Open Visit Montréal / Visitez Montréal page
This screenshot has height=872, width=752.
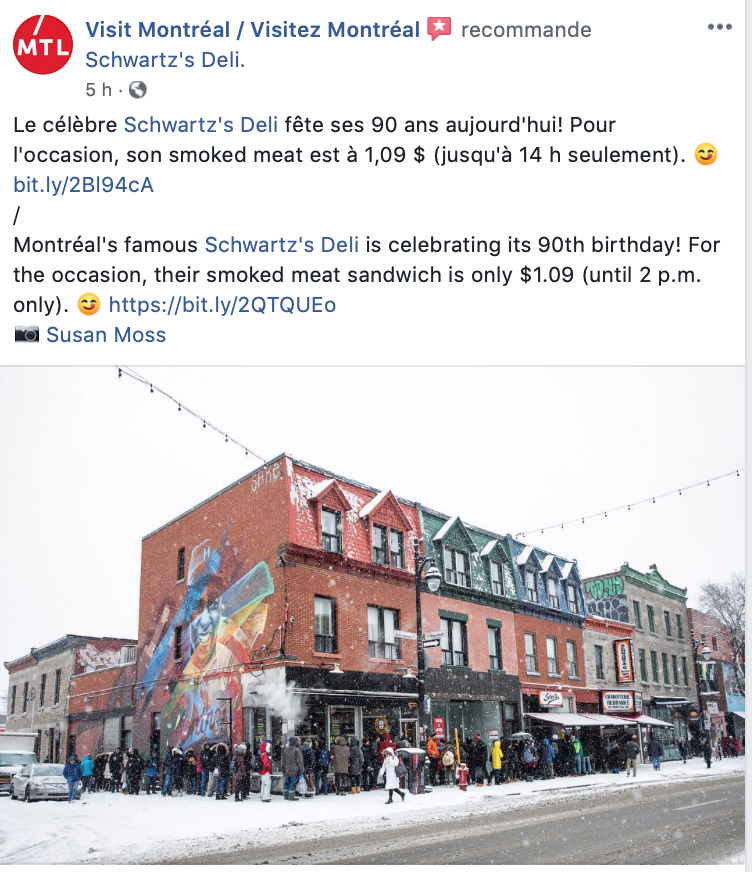coord(253,29)
